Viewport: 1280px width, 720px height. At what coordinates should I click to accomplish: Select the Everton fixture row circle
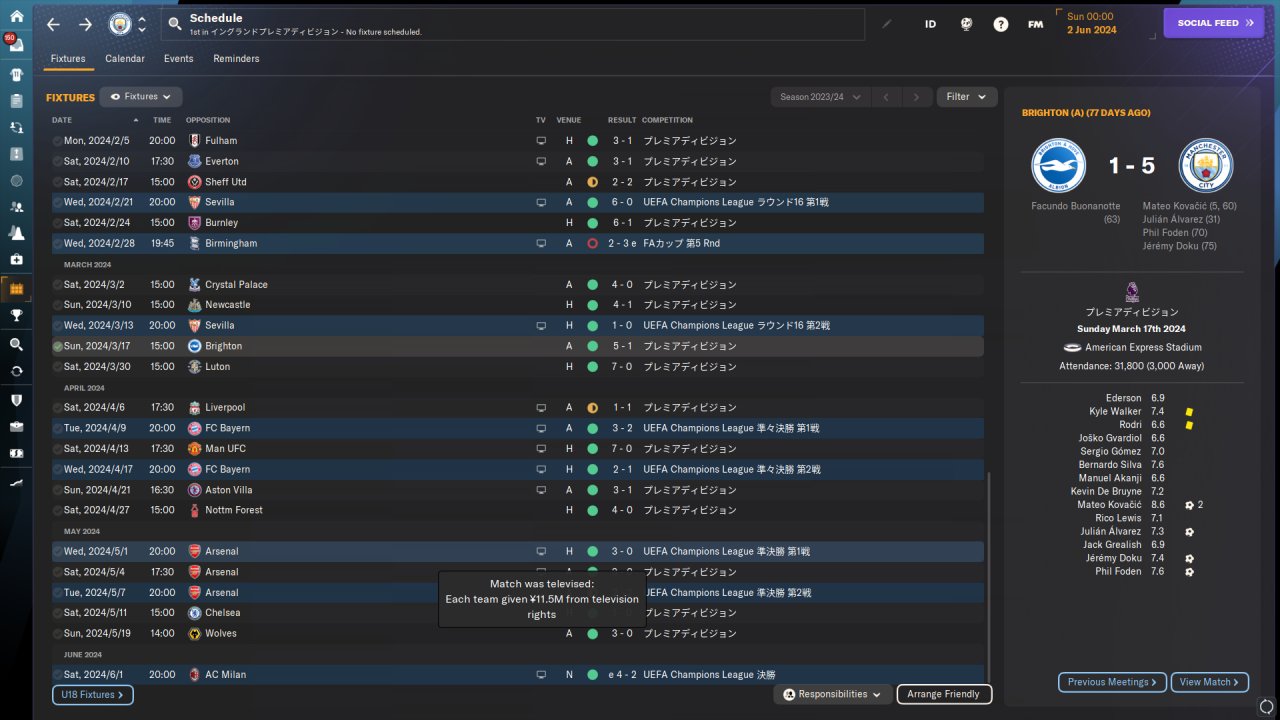[x=57, y=161]
